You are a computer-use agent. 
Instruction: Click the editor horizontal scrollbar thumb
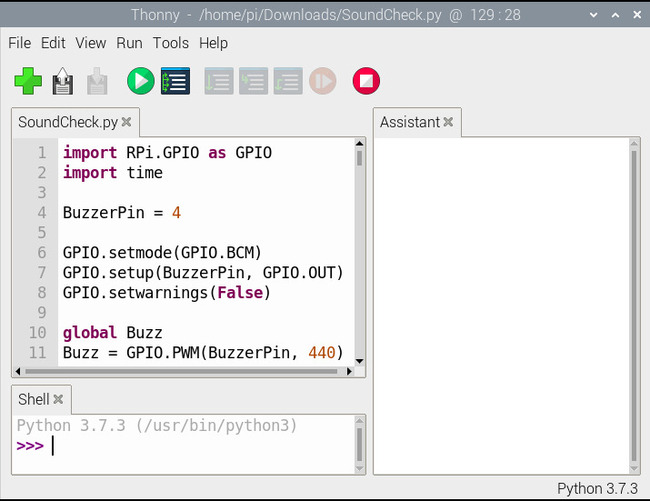point(181,371)
